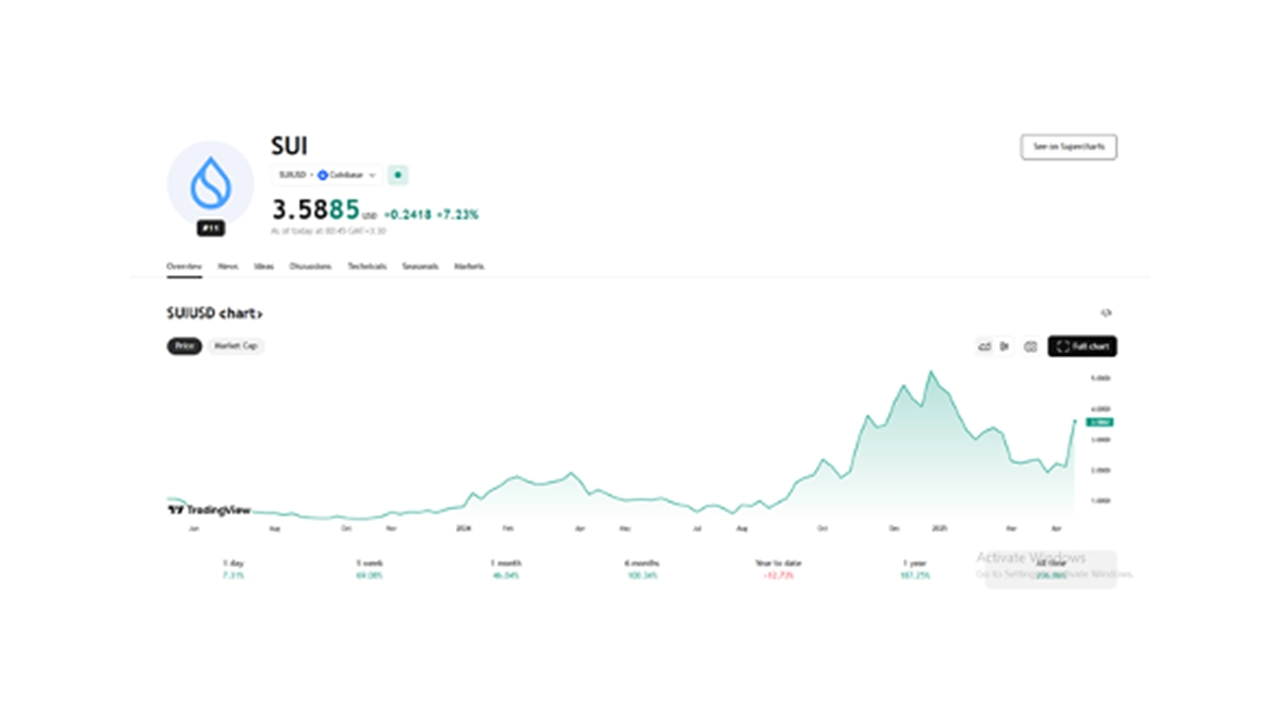Click the #11 rank badge
1280x720 pixels.
click(210, 229)
